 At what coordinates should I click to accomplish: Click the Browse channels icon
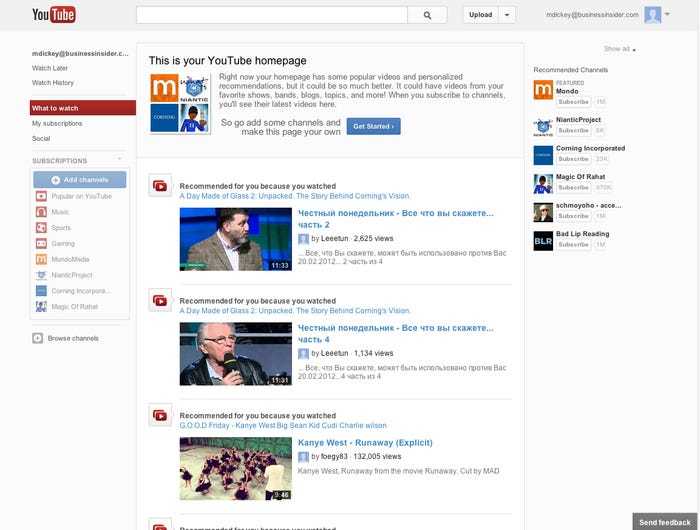[38, 338]
